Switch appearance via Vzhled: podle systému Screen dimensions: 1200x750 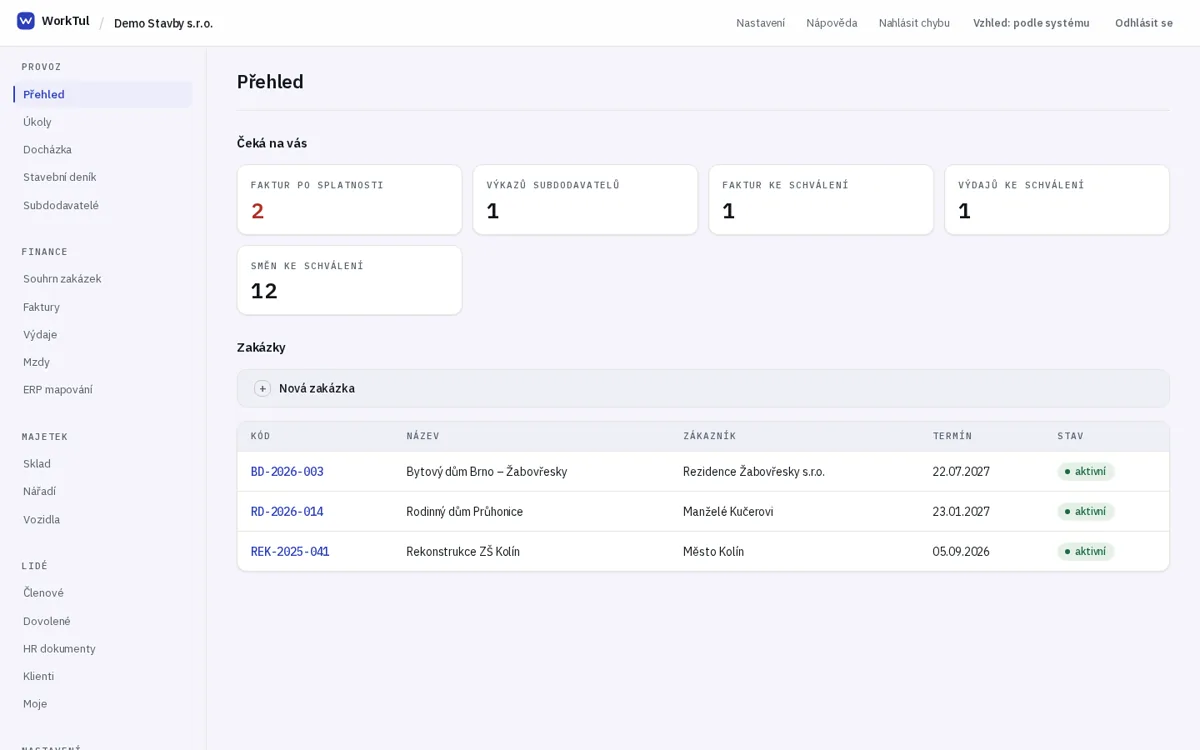(1031, 23)
